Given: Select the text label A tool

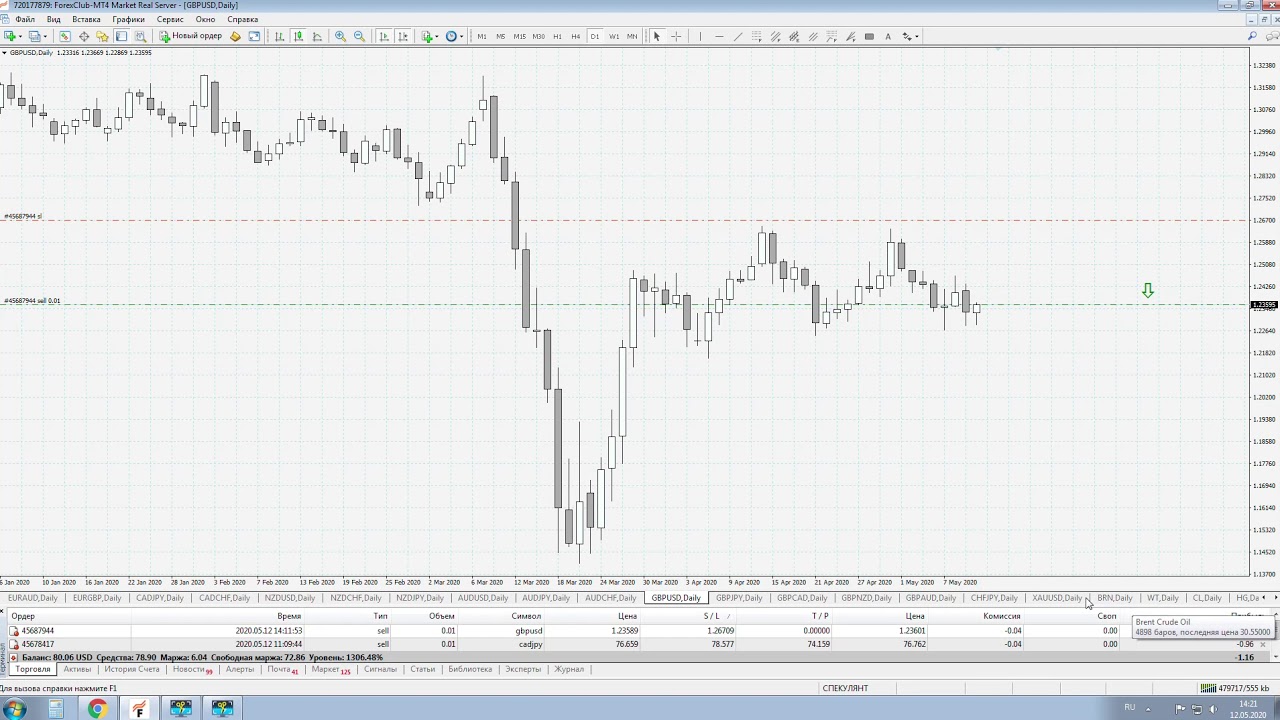Looking at the screenshot, I should click(888, 36).
